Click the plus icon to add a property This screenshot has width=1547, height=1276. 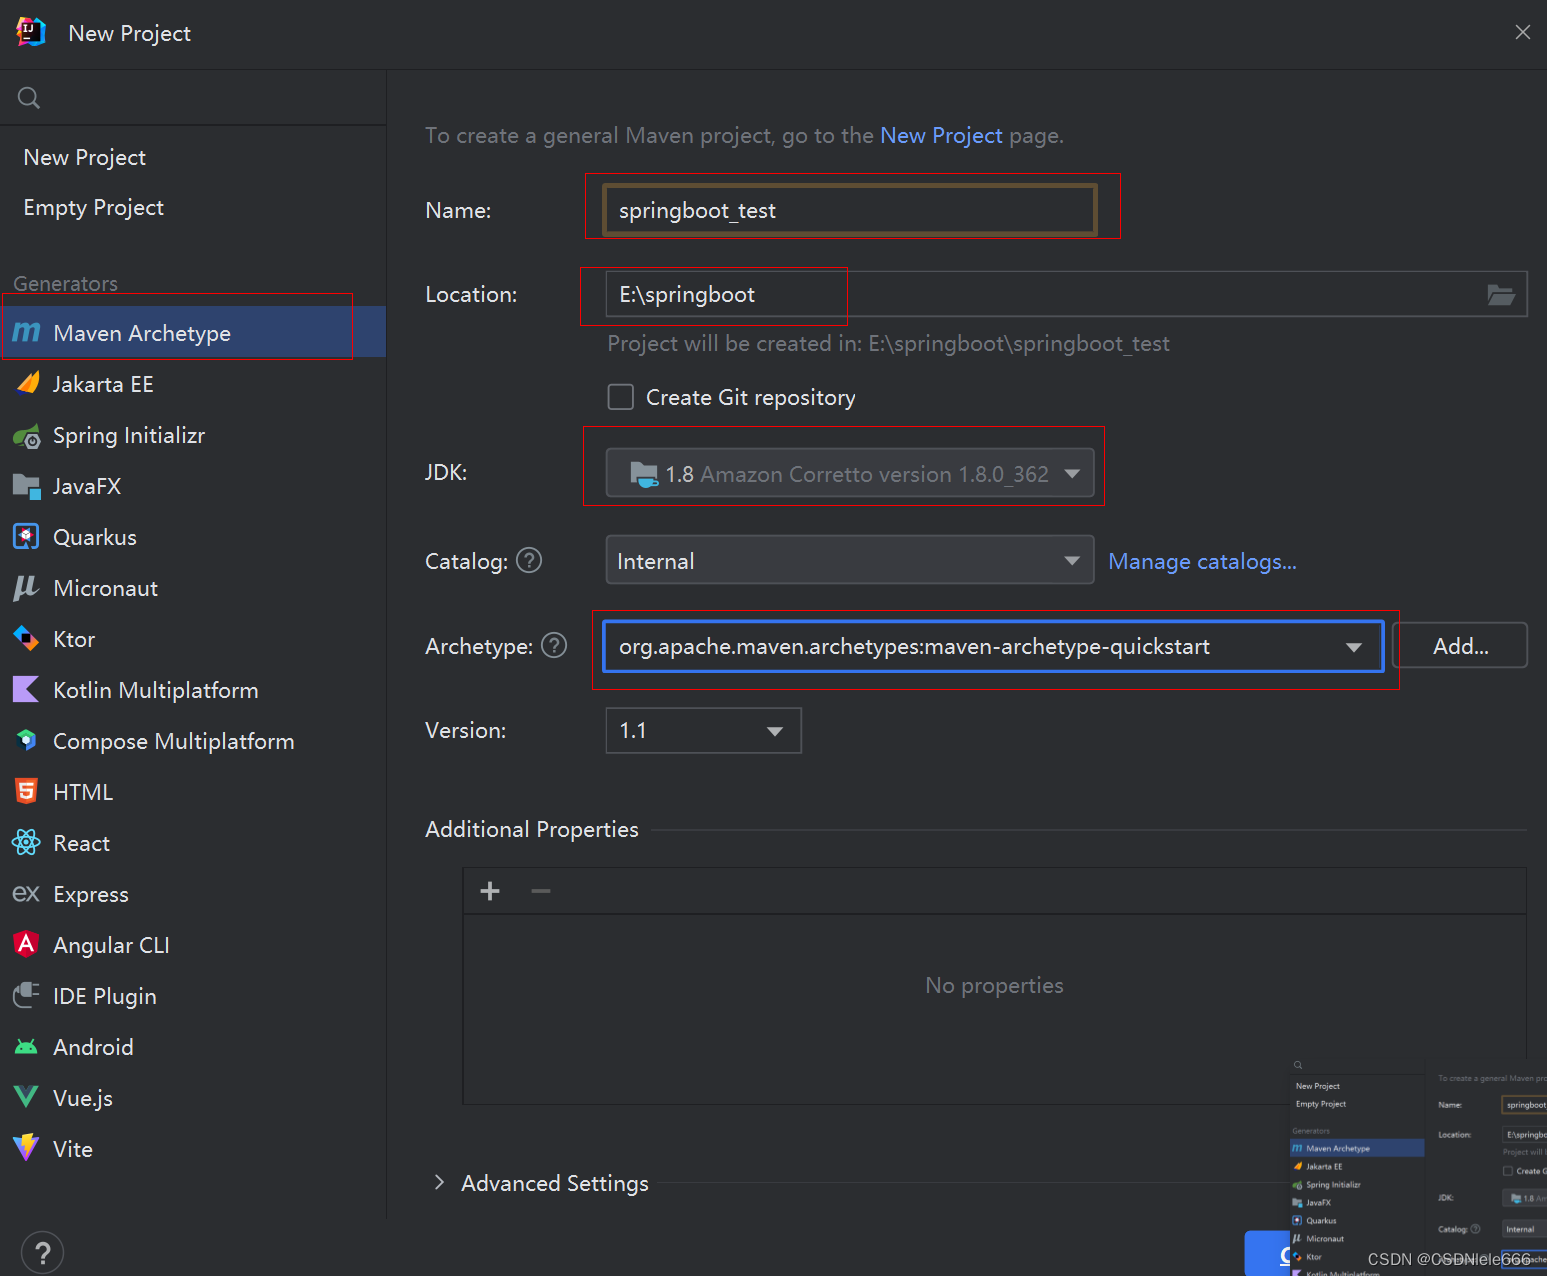(489, 890)
